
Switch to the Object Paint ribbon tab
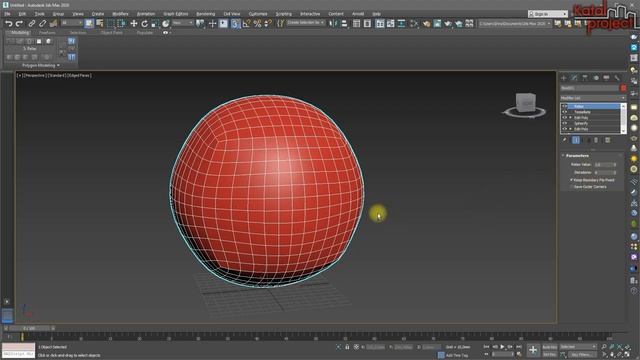point(111,33)
